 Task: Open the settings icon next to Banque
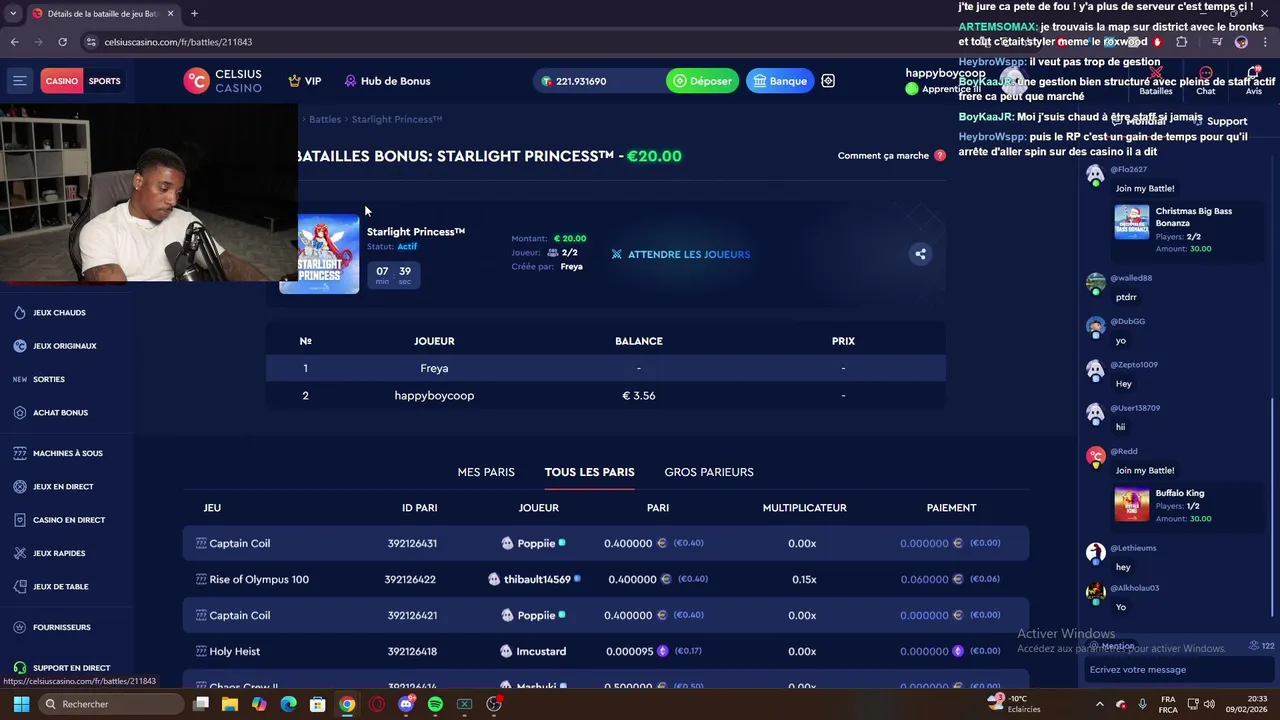828,81
